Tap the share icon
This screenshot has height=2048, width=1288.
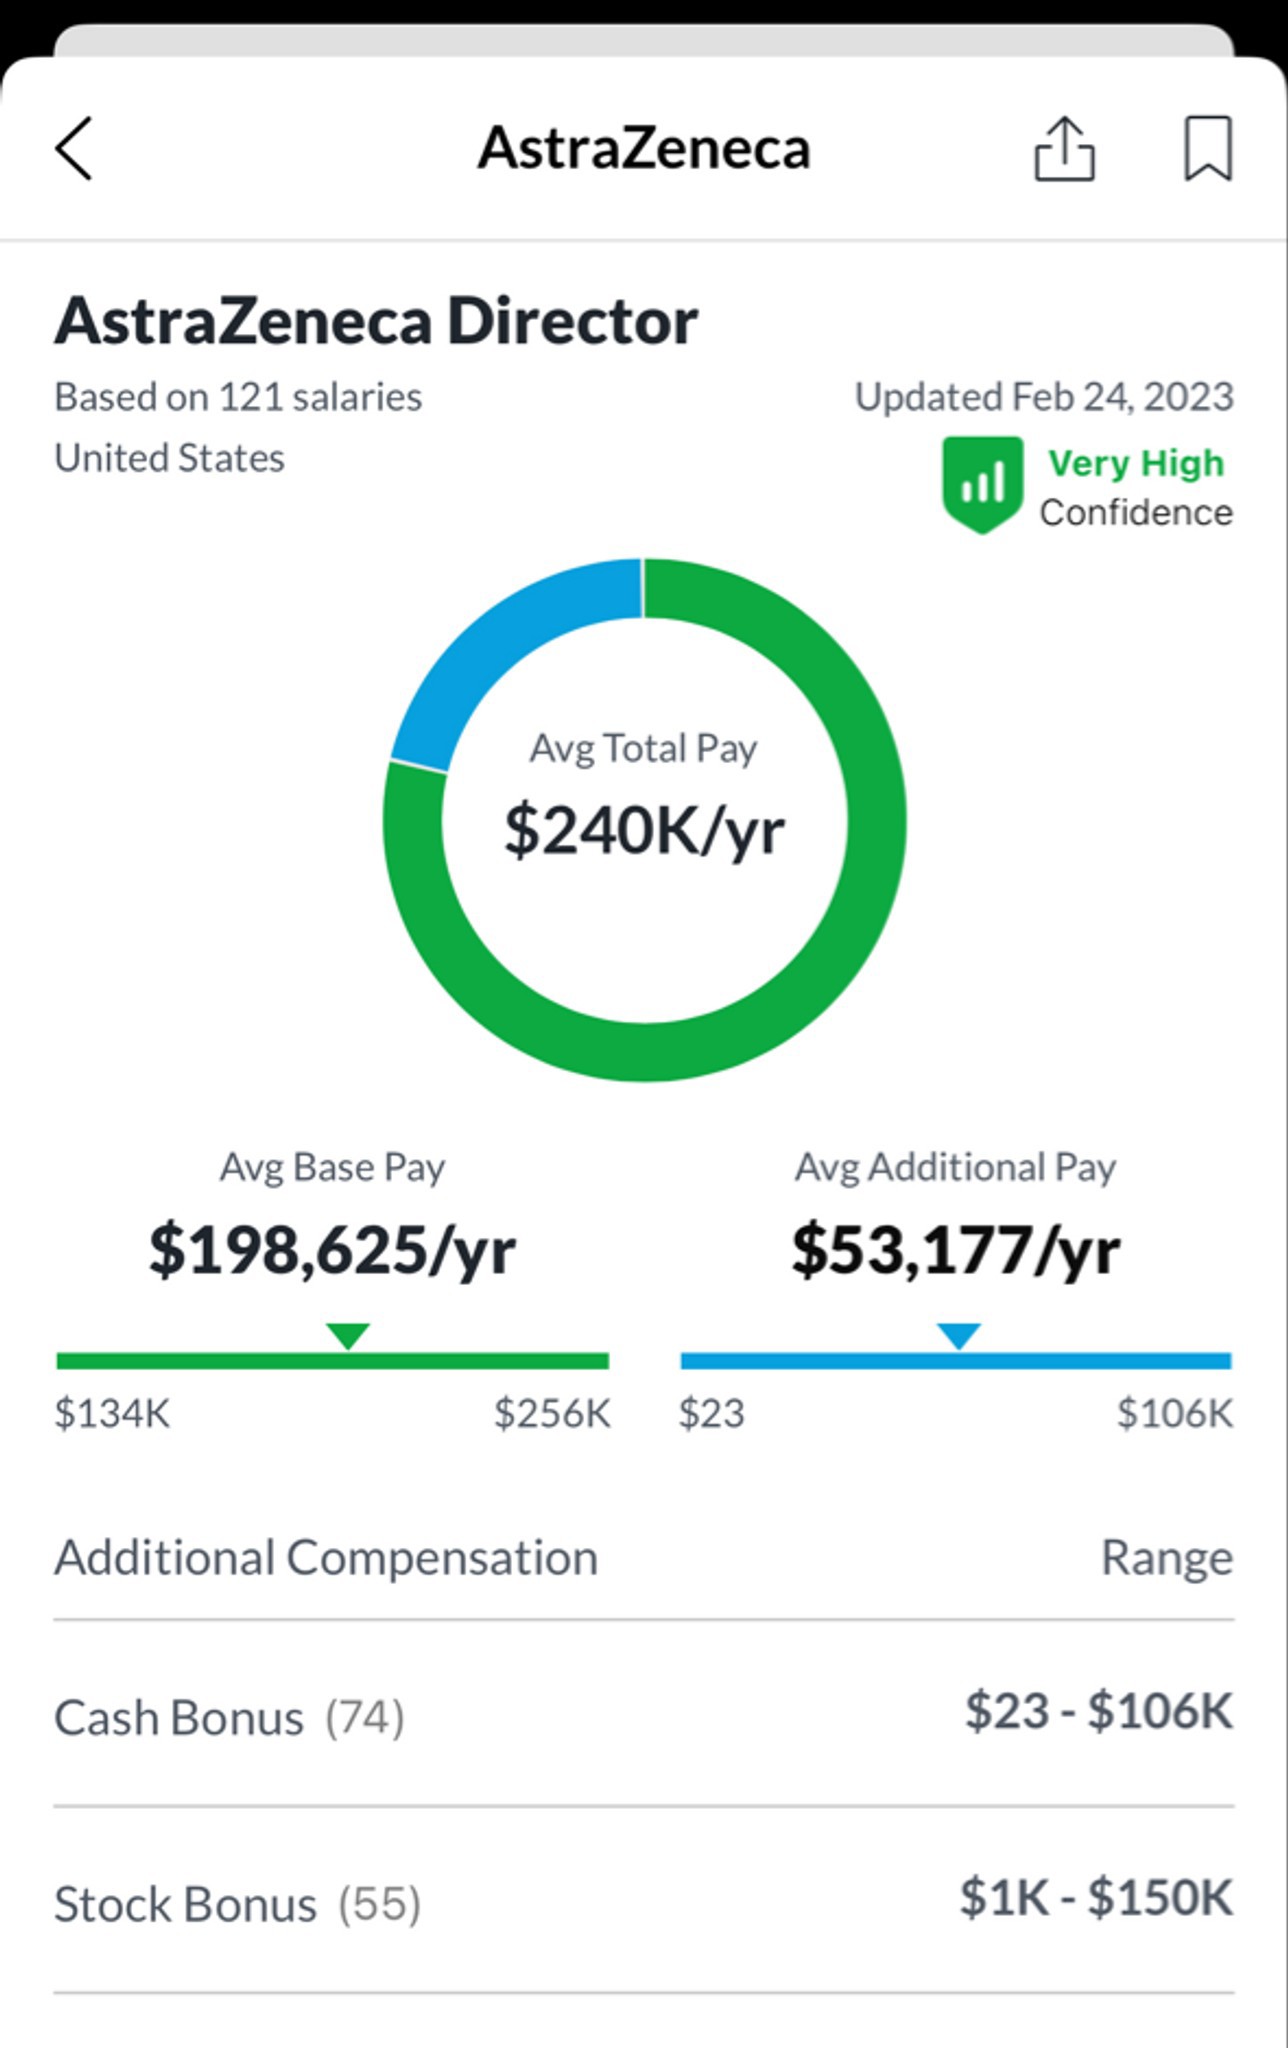[1064, 149]
